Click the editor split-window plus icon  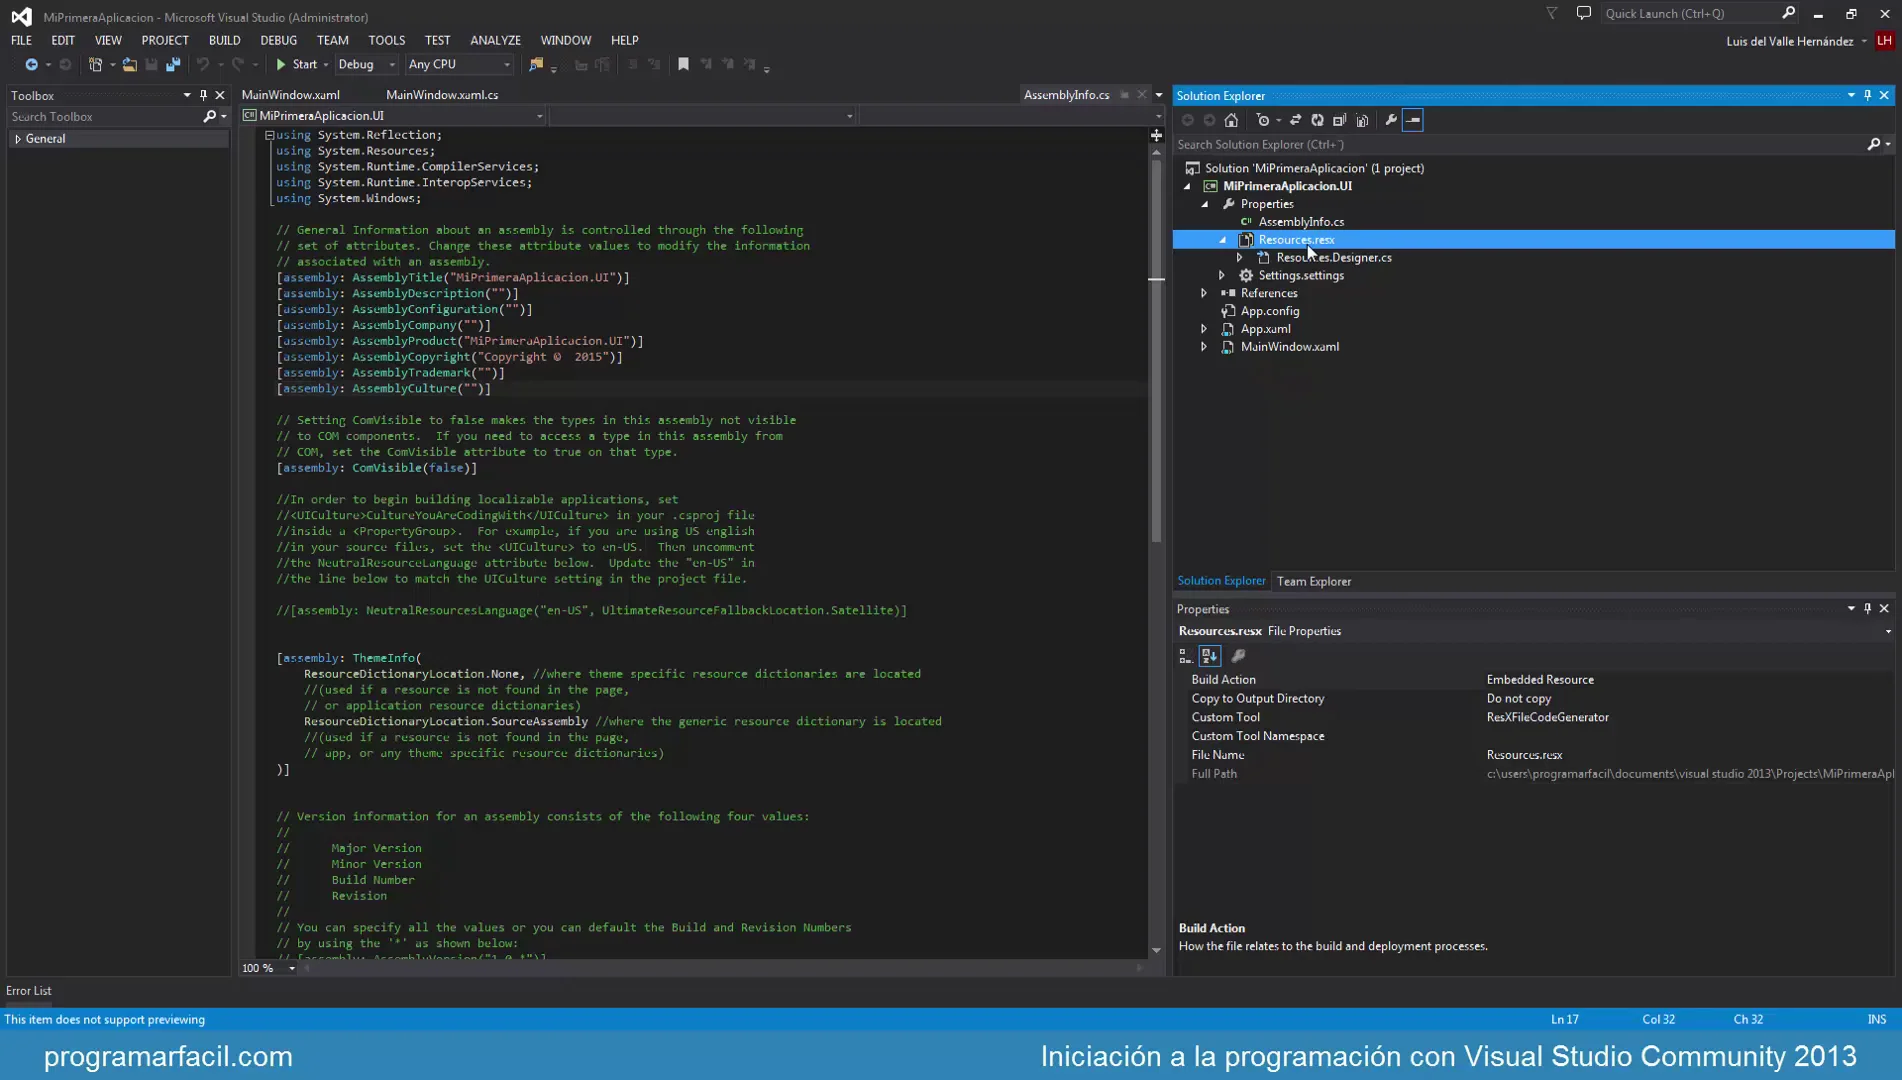tap(1156, 135)
